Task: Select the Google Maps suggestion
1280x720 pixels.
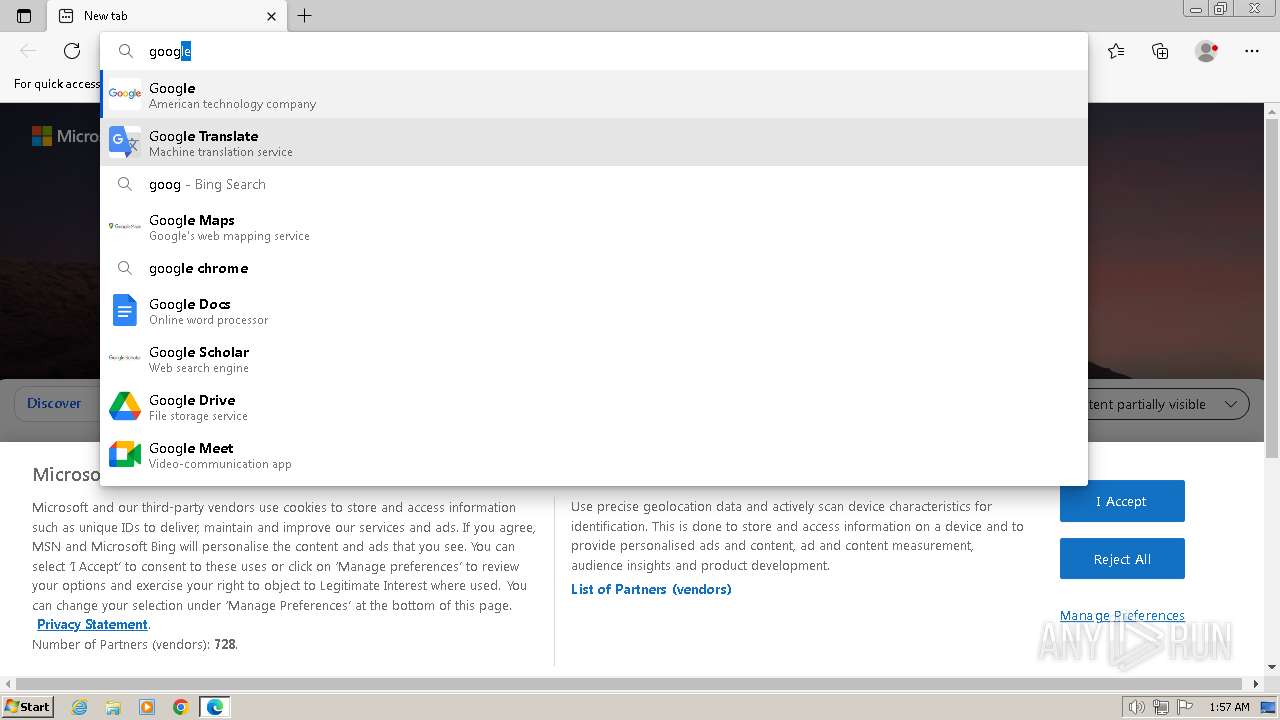Action: (x=594, y=227)
